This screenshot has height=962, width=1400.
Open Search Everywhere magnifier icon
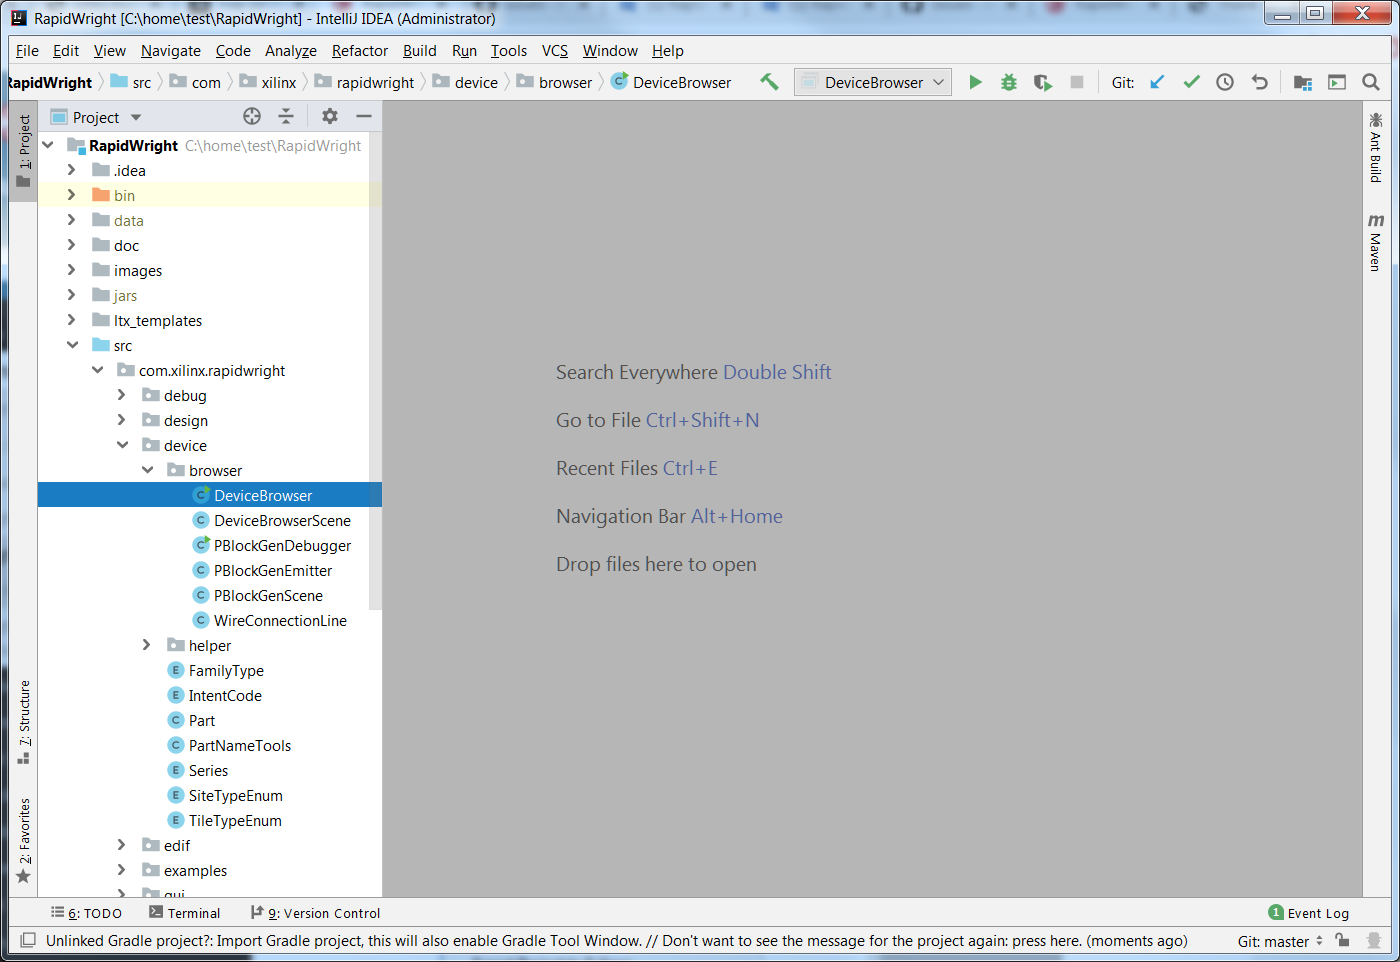click(1371, 82)
